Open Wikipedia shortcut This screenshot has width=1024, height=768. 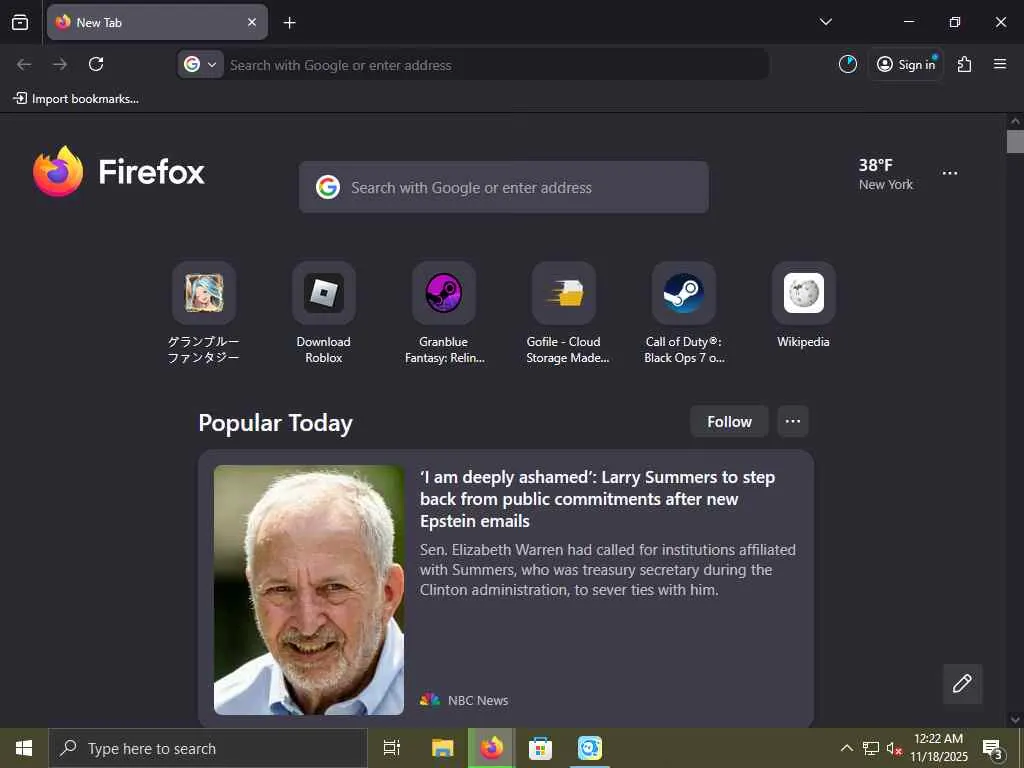[804, 305]
